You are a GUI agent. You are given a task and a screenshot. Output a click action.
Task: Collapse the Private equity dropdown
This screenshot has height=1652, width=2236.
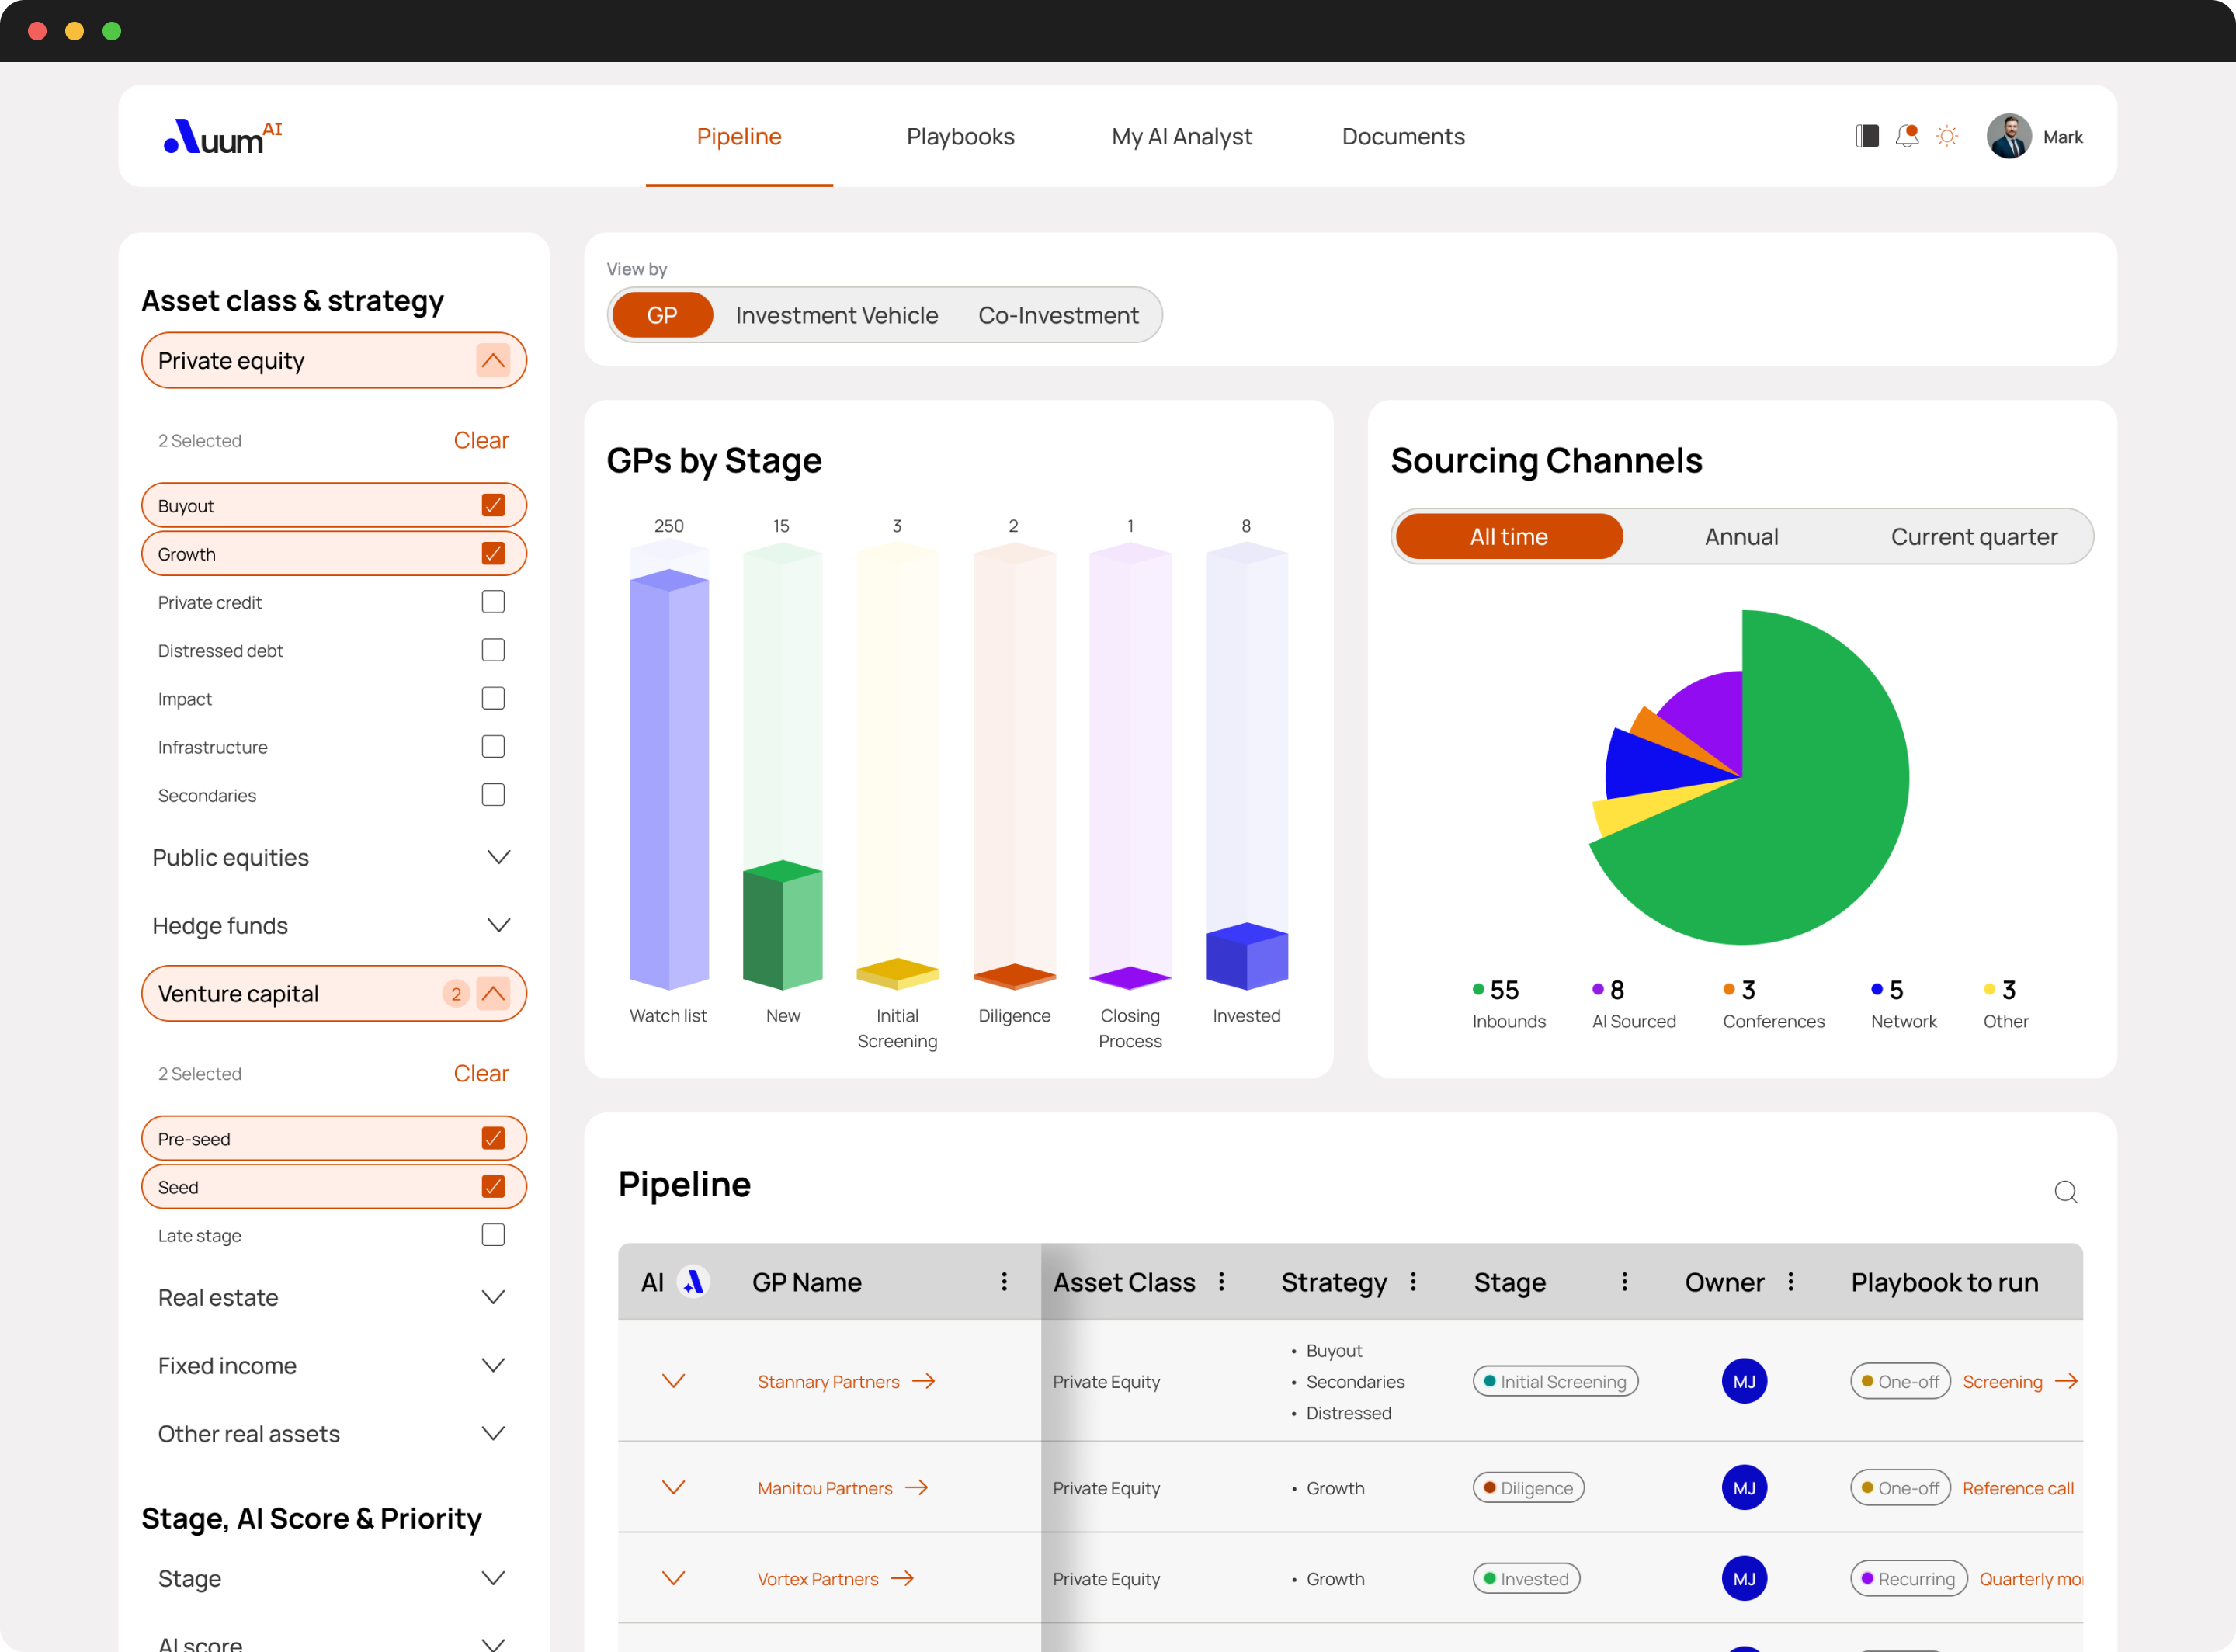pyautogui.click(x=493, y=361)
